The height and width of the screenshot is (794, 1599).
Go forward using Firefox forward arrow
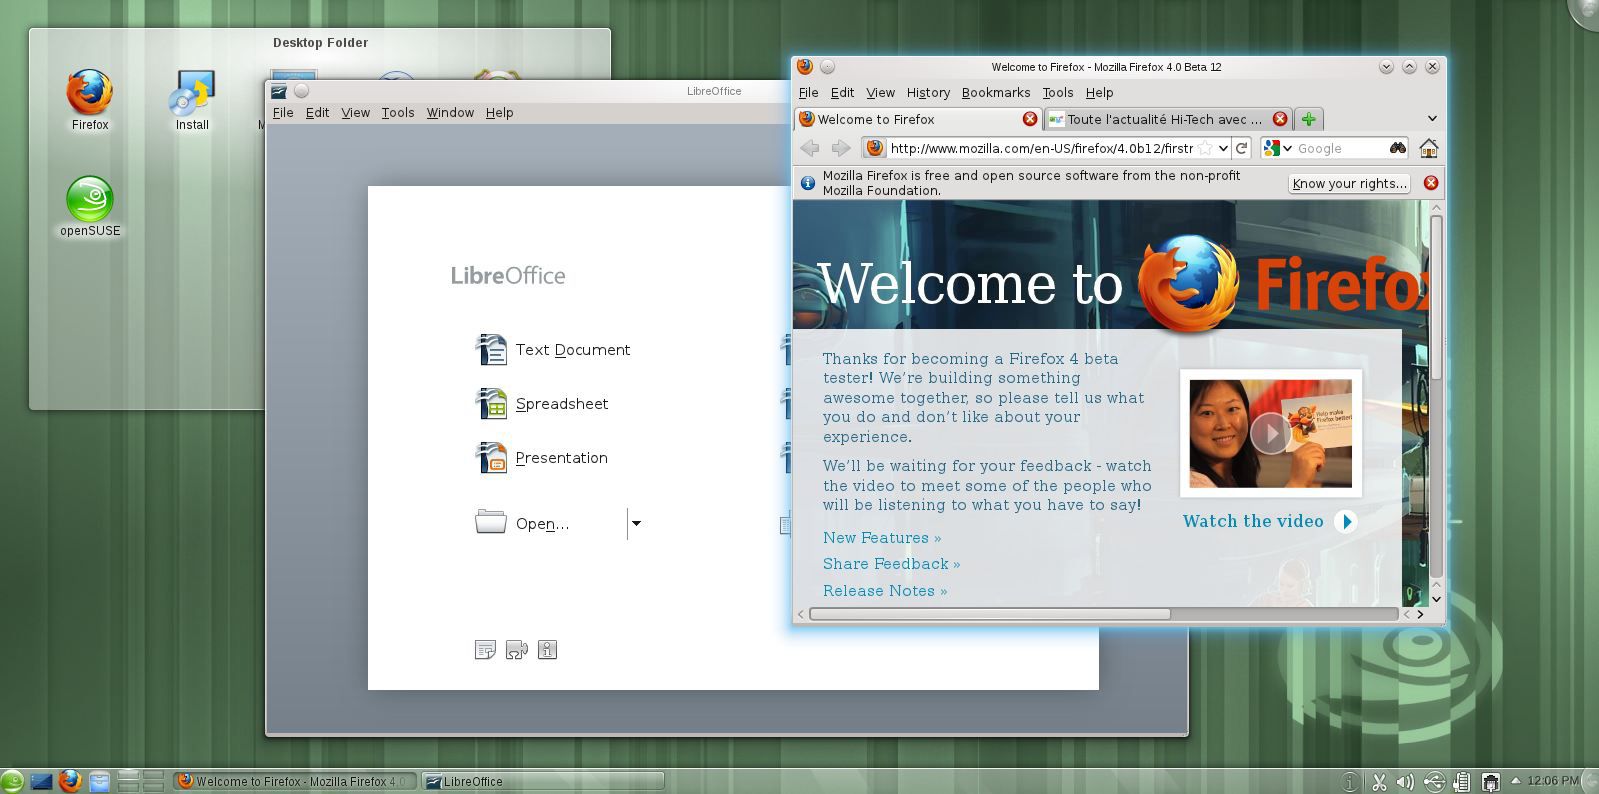tap(841, 148)
